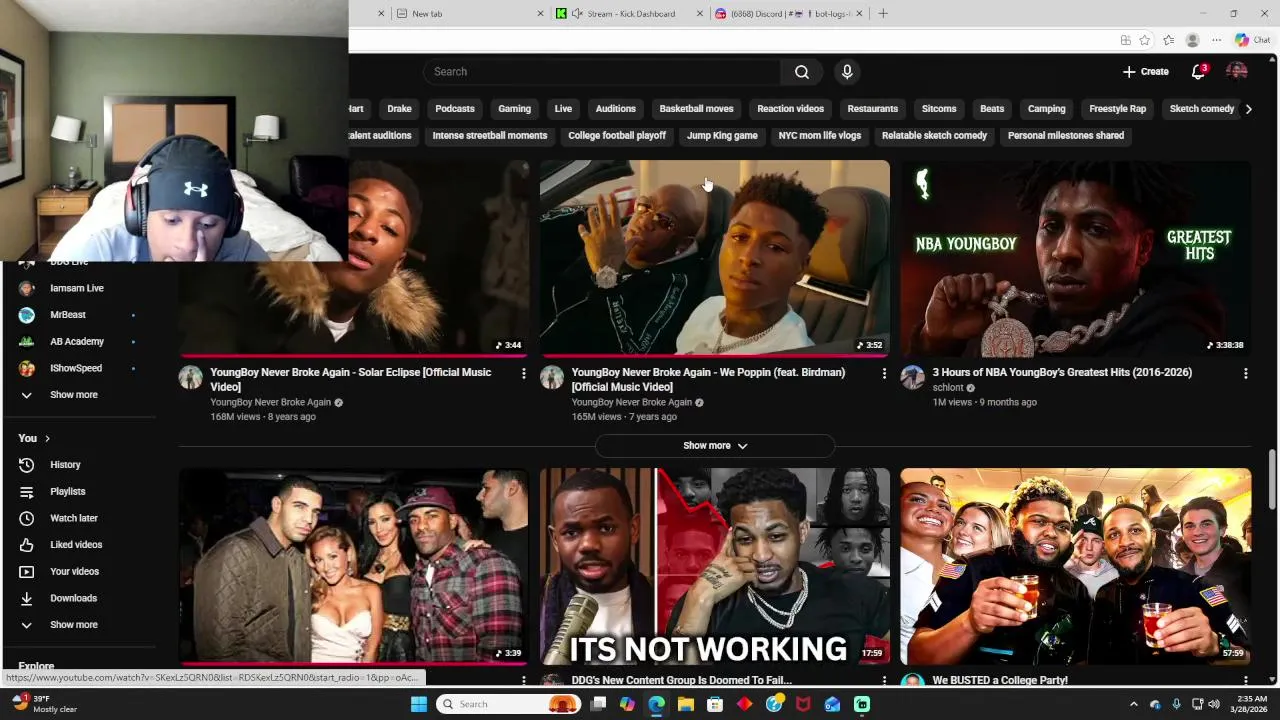Select the Freestyle Rap chip
The width and height of the screenshot is (1280, 720).
pyautogui.click(x=1118, y=109)
